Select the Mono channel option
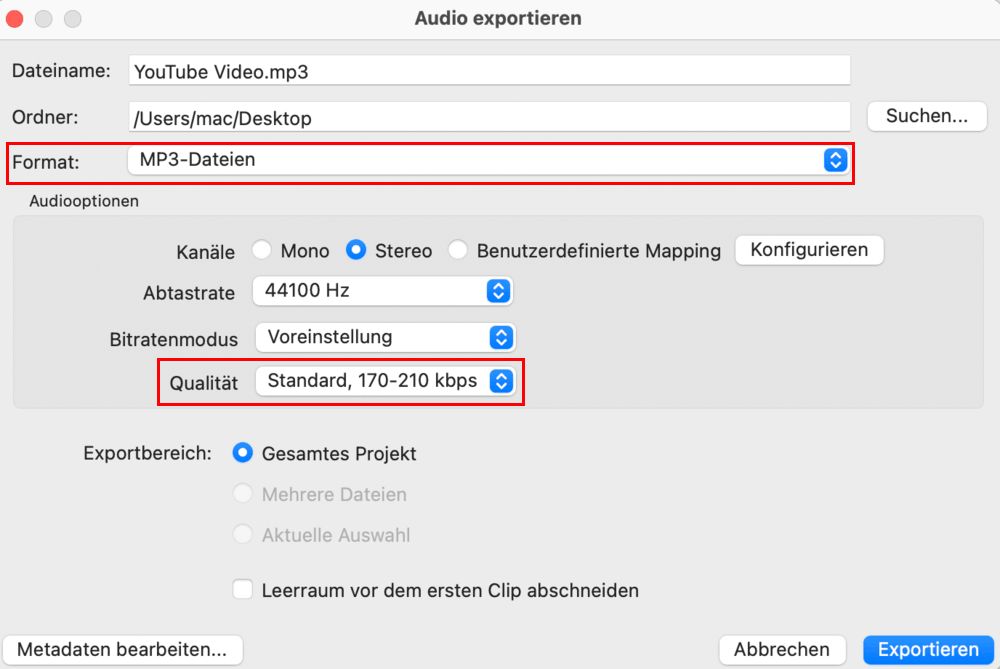 (x=262, y=250)
